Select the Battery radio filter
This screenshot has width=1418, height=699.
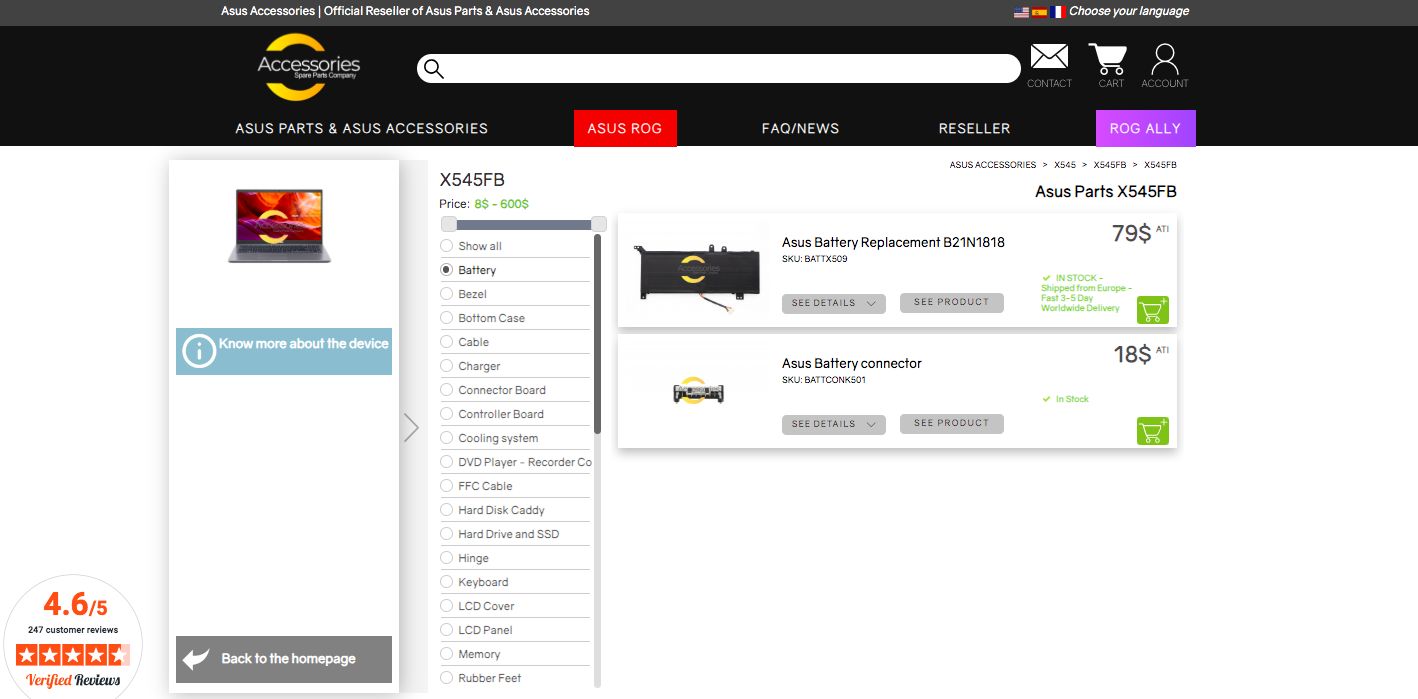point(447,270)
